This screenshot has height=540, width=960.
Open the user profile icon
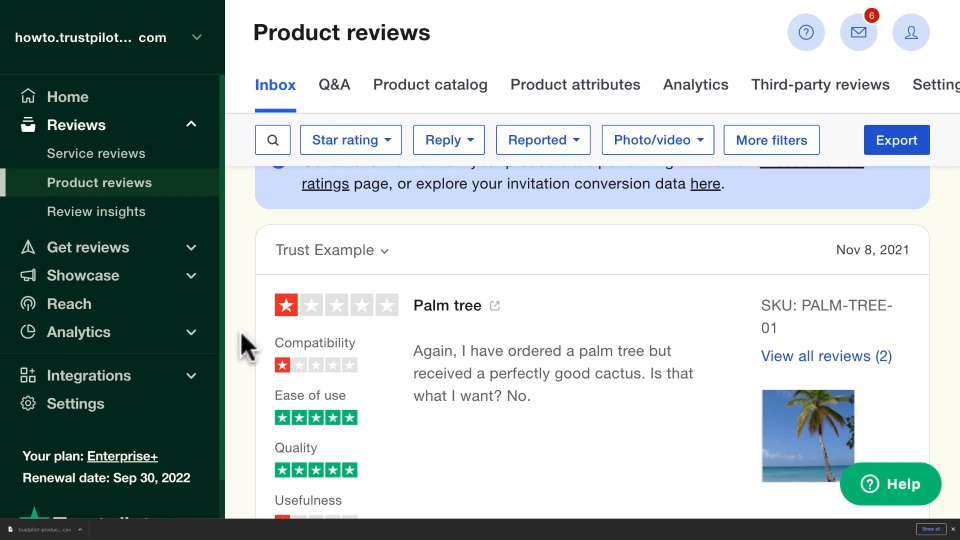tap(911, 32)
